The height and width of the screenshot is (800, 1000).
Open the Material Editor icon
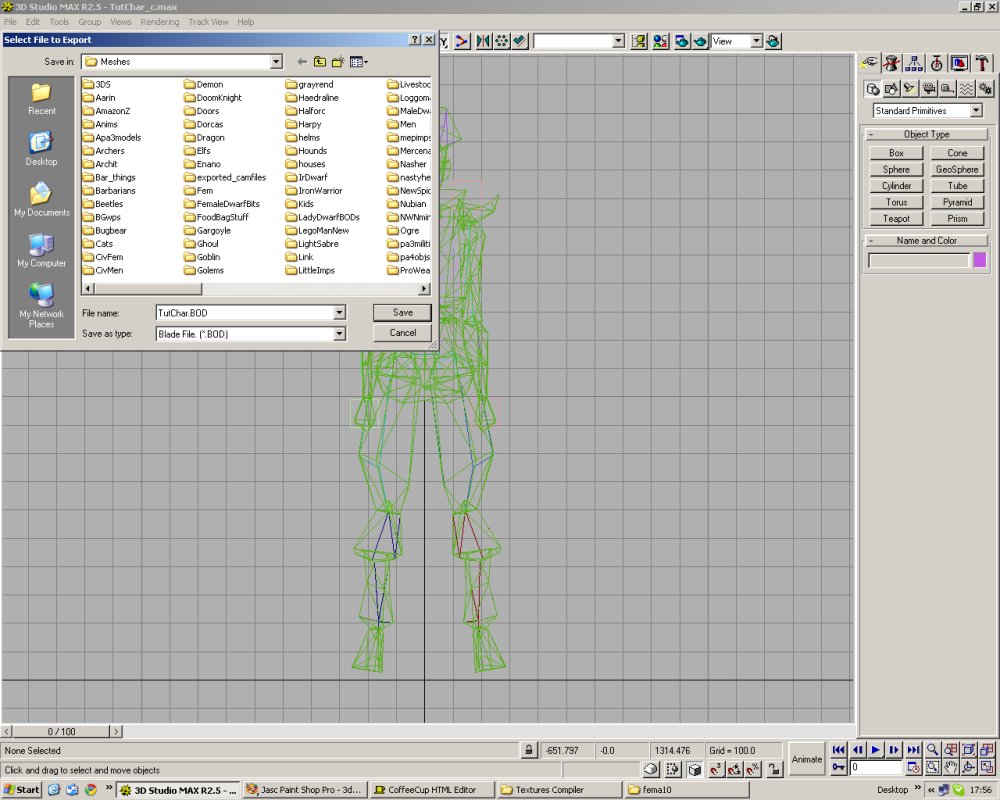[660, 41]
